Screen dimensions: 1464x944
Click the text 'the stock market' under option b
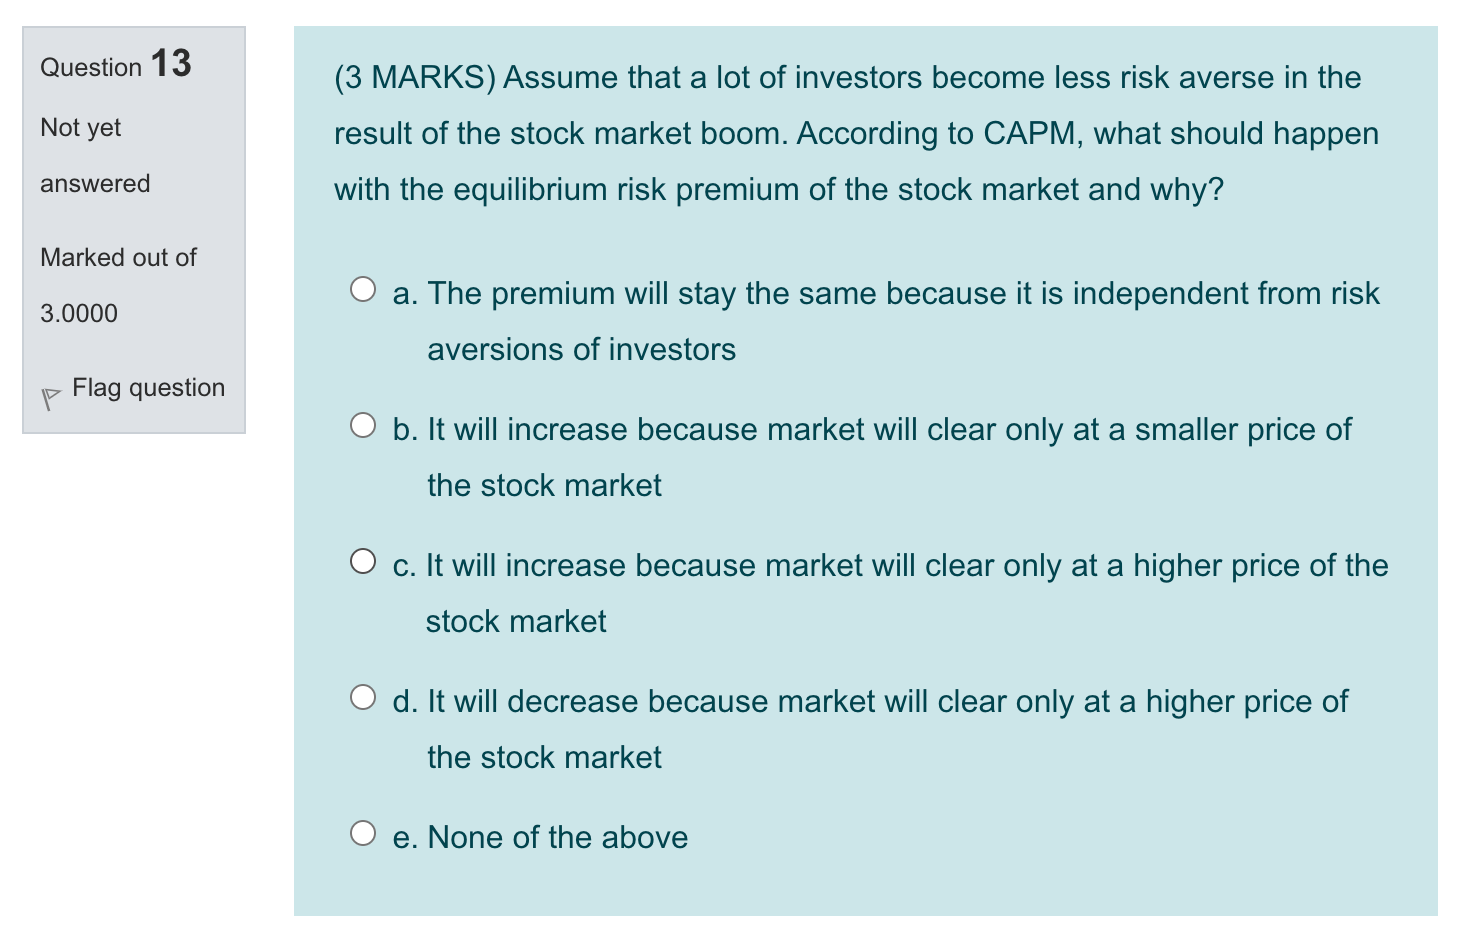pos(544,485)
